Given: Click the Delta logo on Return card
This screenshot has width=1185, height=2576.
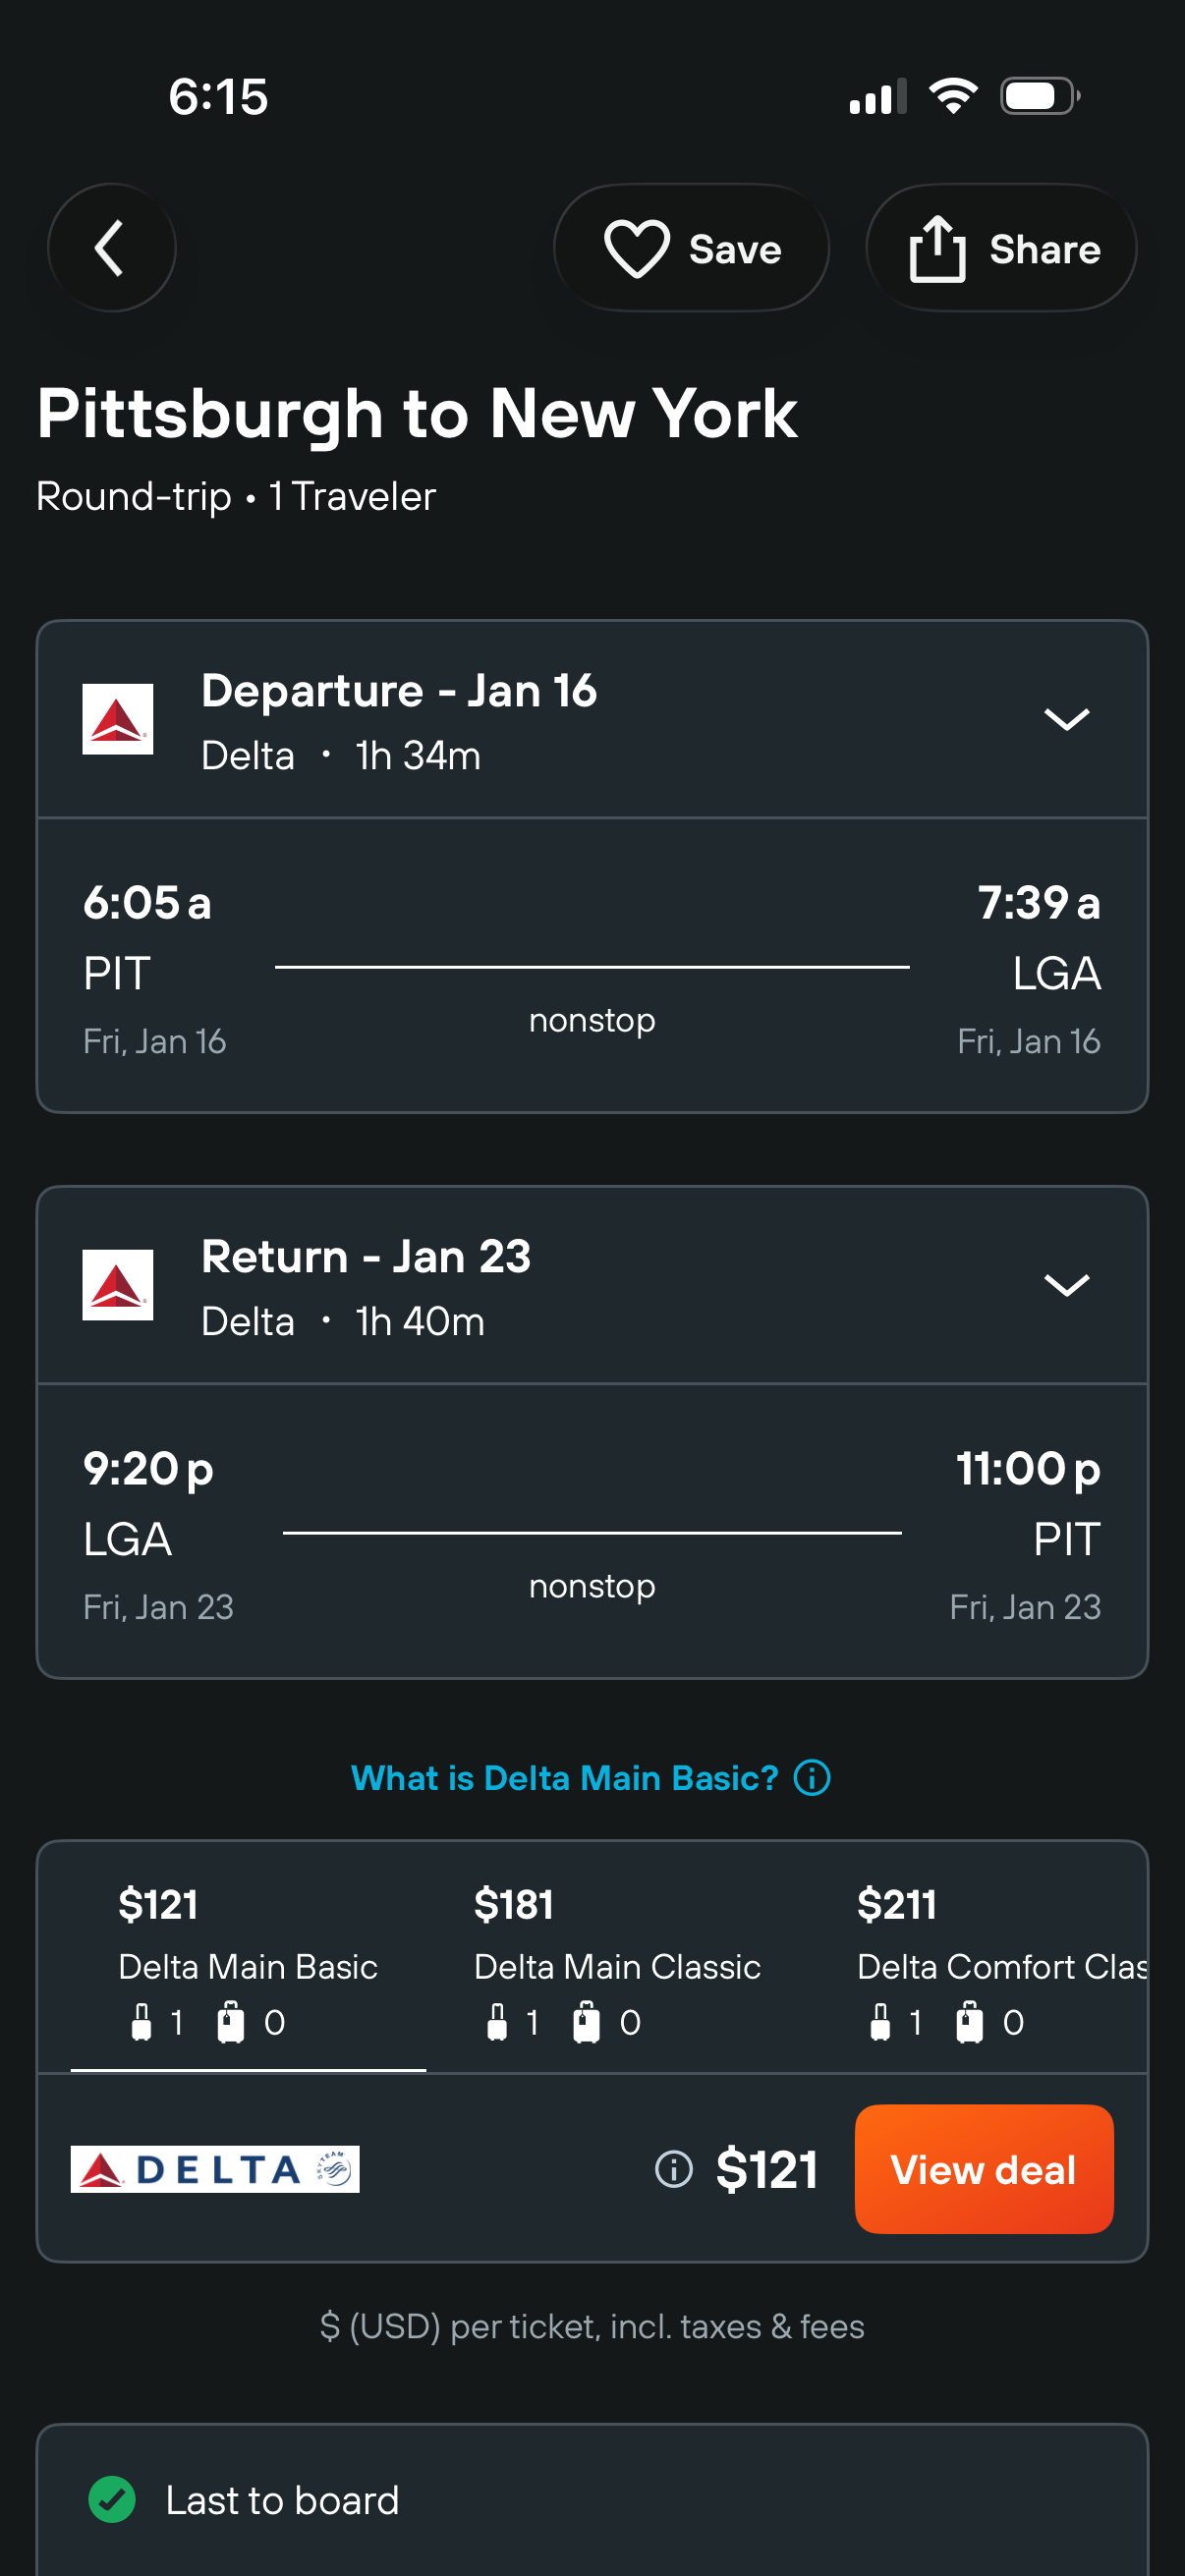Looking at the screenshot, I should (x=118, y=1285).
